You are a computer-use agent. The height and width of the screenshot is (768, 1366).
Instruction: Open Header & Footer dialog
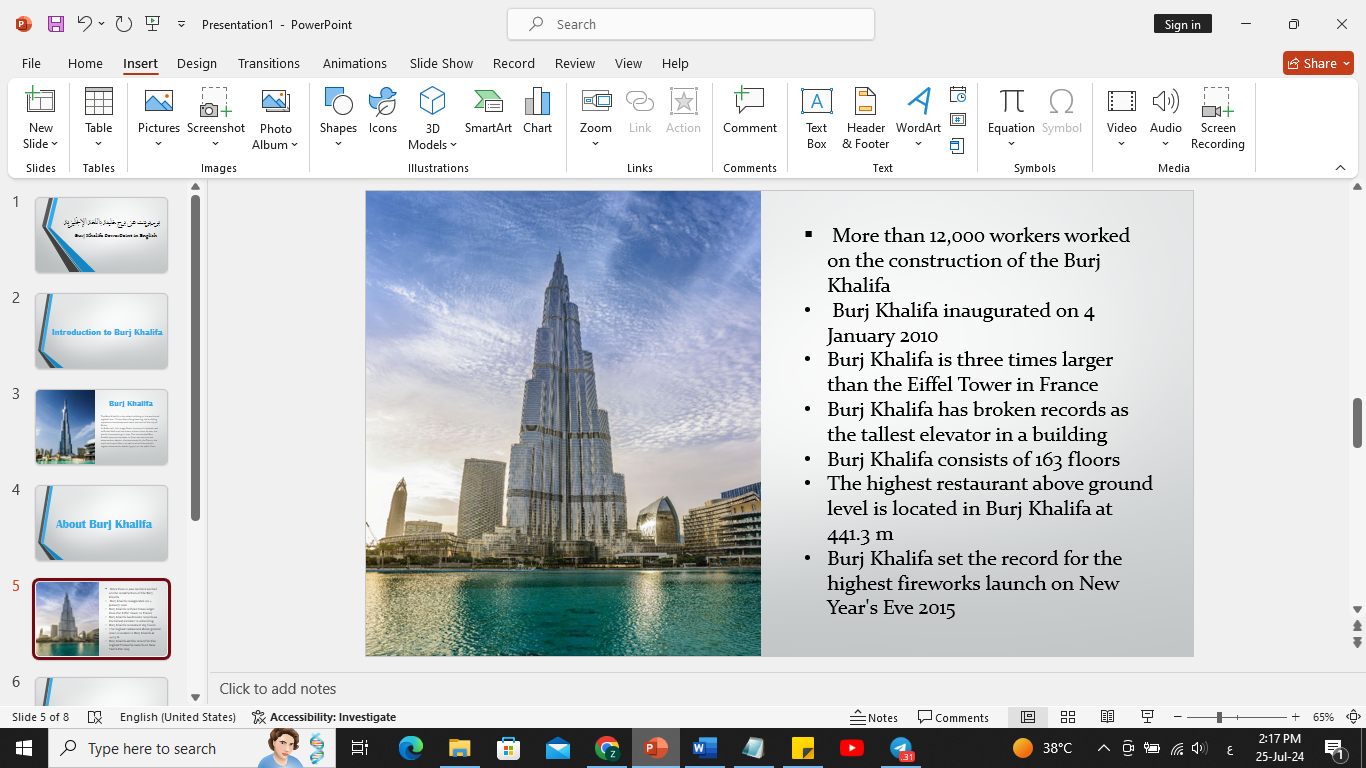pos(865,118)
